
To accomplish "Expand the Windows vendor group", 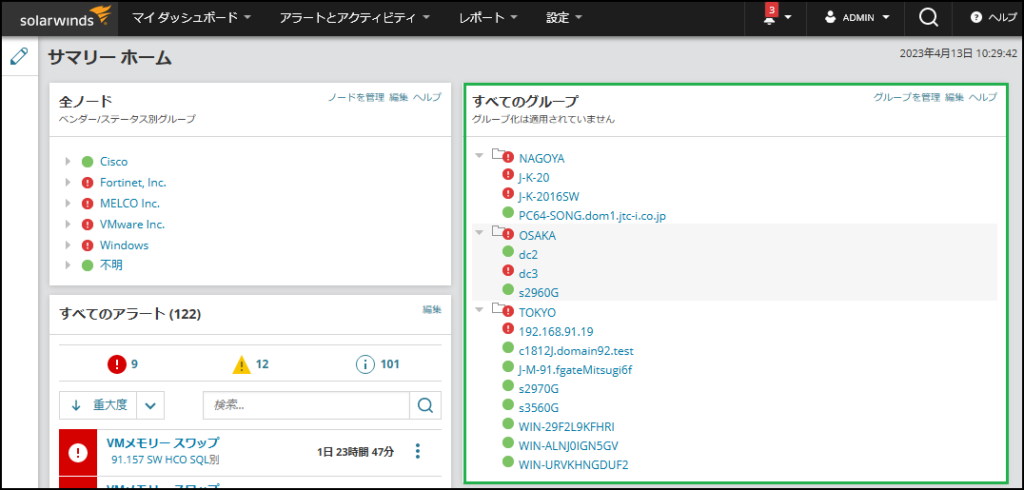I will coord(68,245).
